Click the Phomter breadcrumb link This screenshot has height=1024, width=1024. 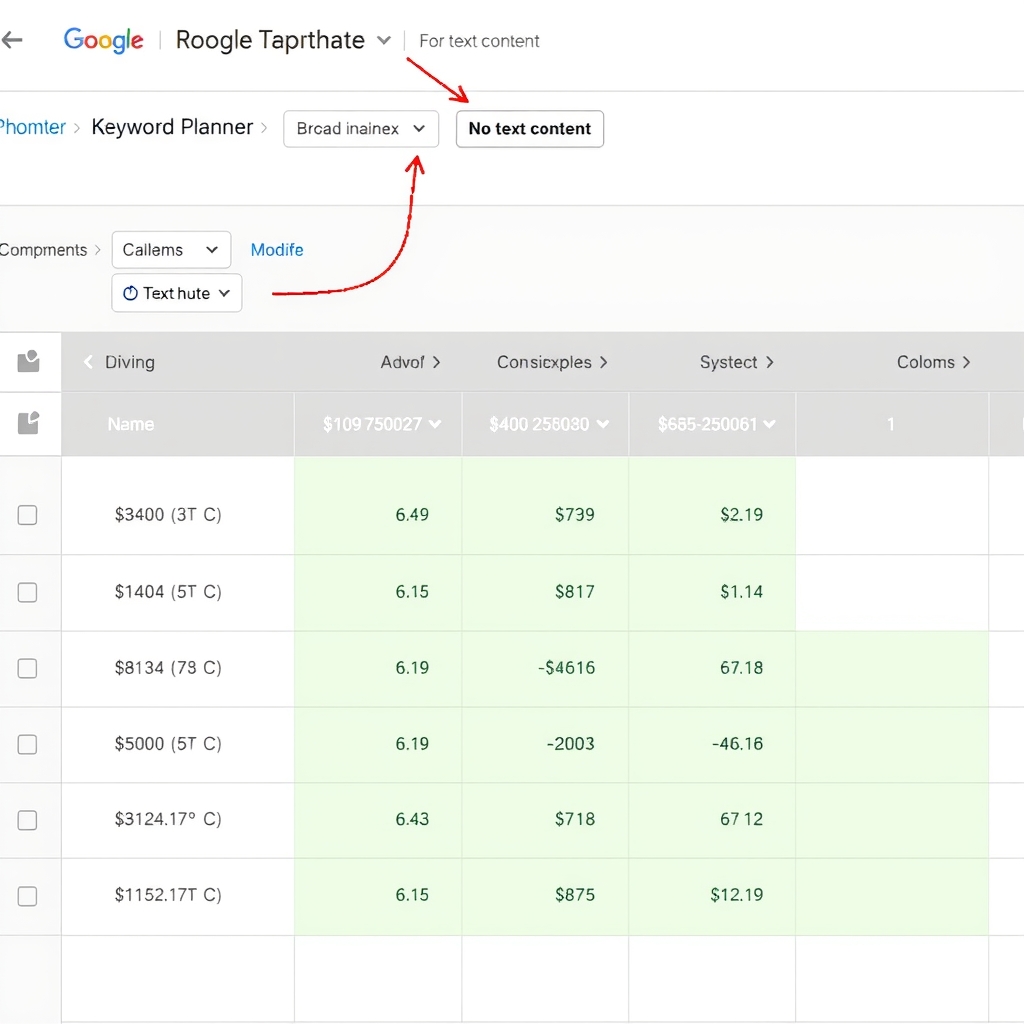[33, 127]
